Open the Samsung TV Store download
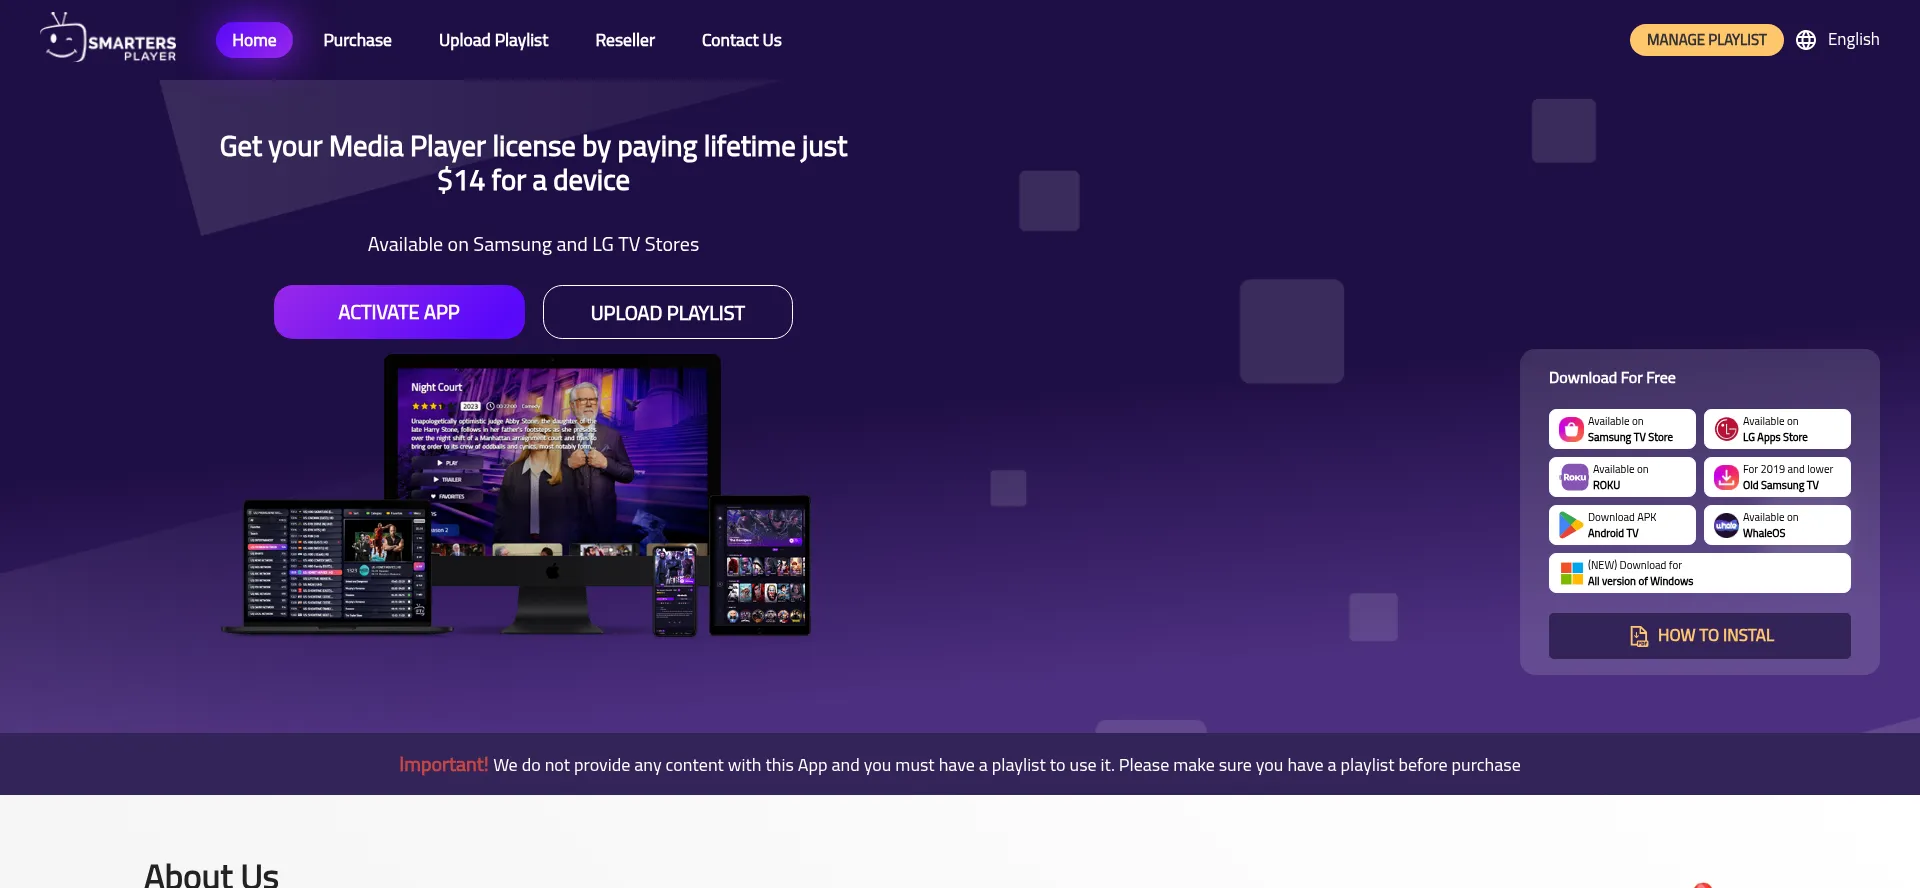This screenshot has width=1920, height=888. click(x=1621, y=429)
